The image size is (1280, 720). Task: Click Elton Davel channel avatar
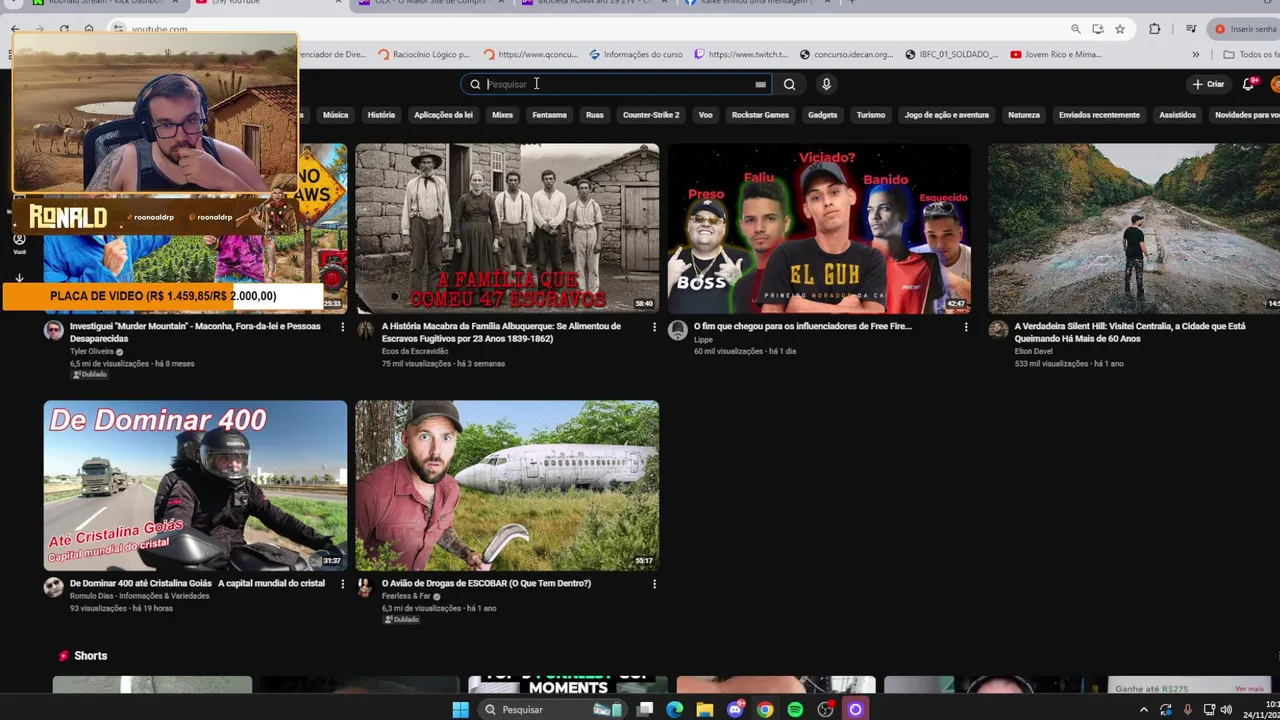pos(998,330)
